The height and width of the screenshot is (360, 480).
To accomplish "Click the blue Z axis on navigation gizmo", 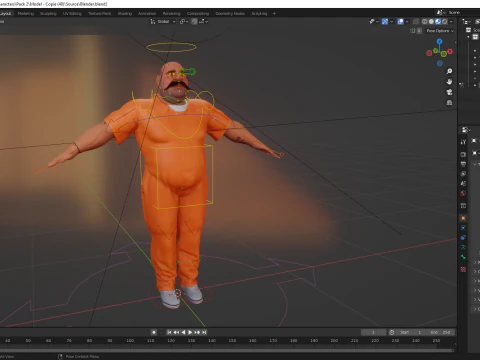I will tap(440, 41).
